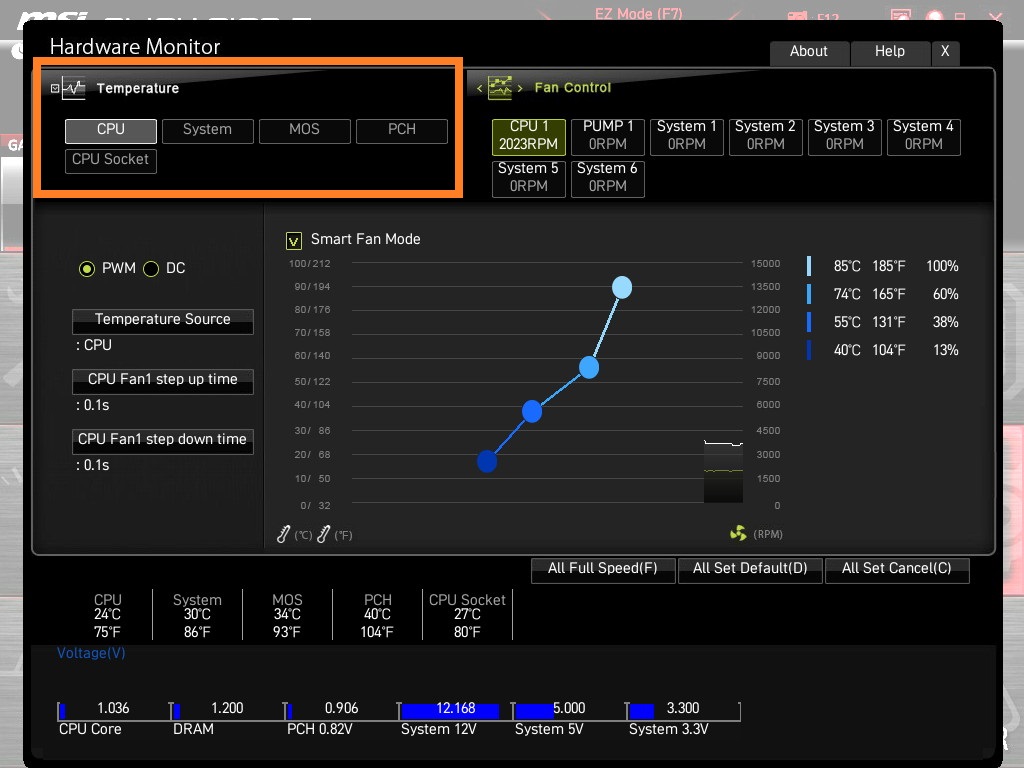The image size is (1024, 768).
Task: Click the green fan RPM icon
Action: point(738,534)
